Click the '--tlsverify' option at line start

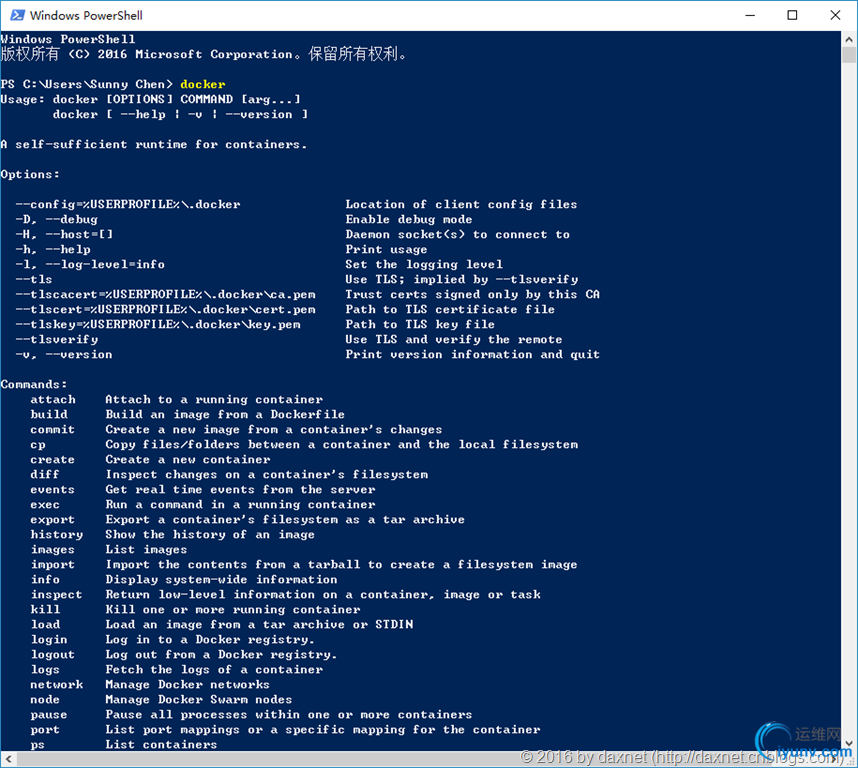tap(56, 340)
